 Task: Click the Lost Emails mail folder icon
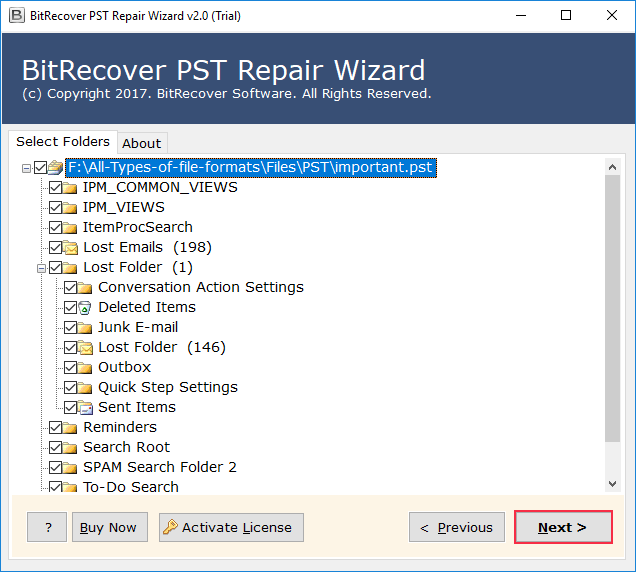(71, 247)
